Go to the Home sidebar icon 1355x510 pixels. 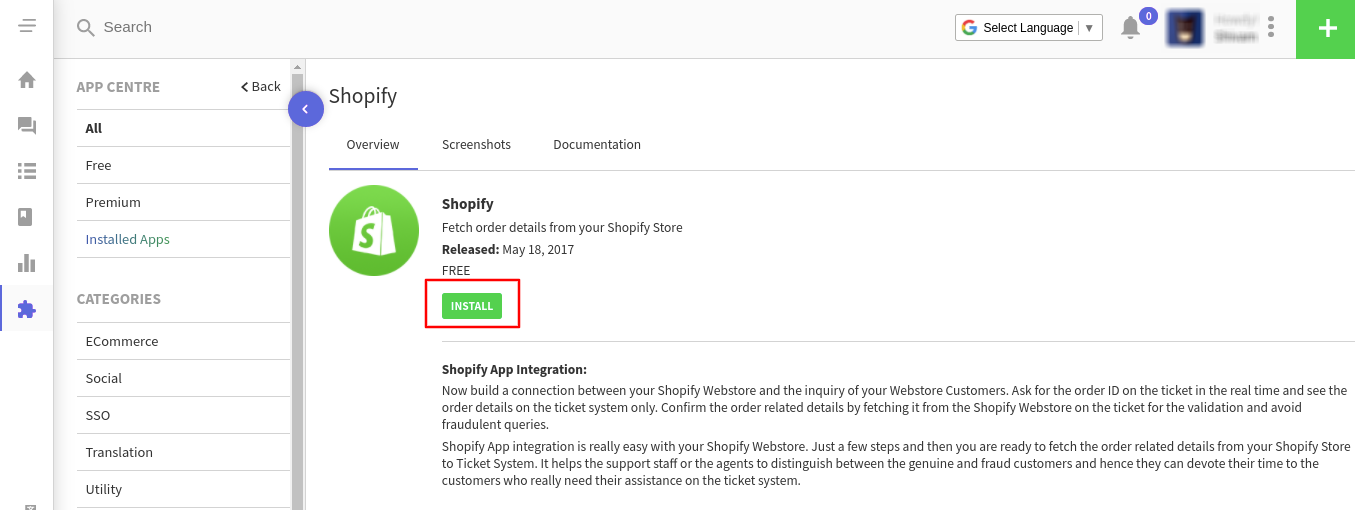[27, 79]
